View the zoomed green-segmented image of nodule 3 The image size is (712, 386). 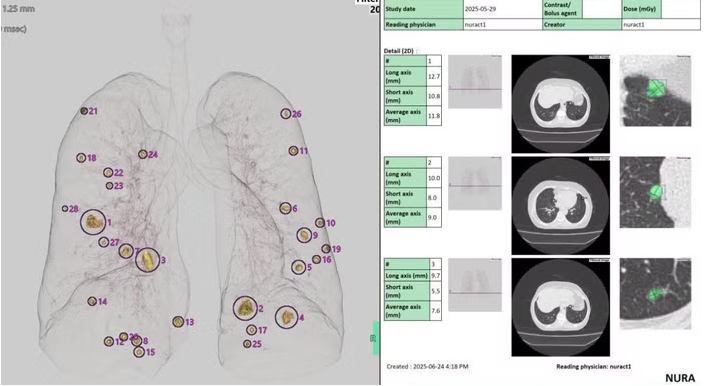[655, 293]
